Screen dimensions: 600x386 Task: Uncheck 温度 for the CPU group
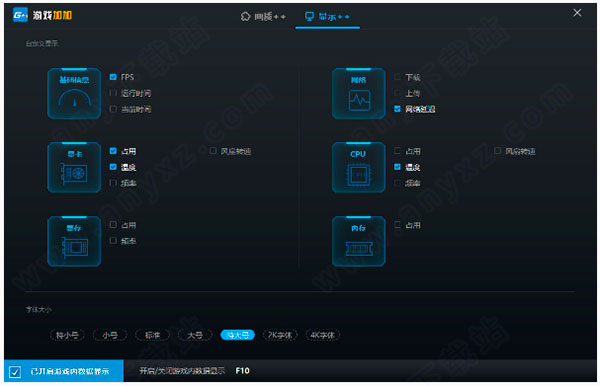(397, 167)
